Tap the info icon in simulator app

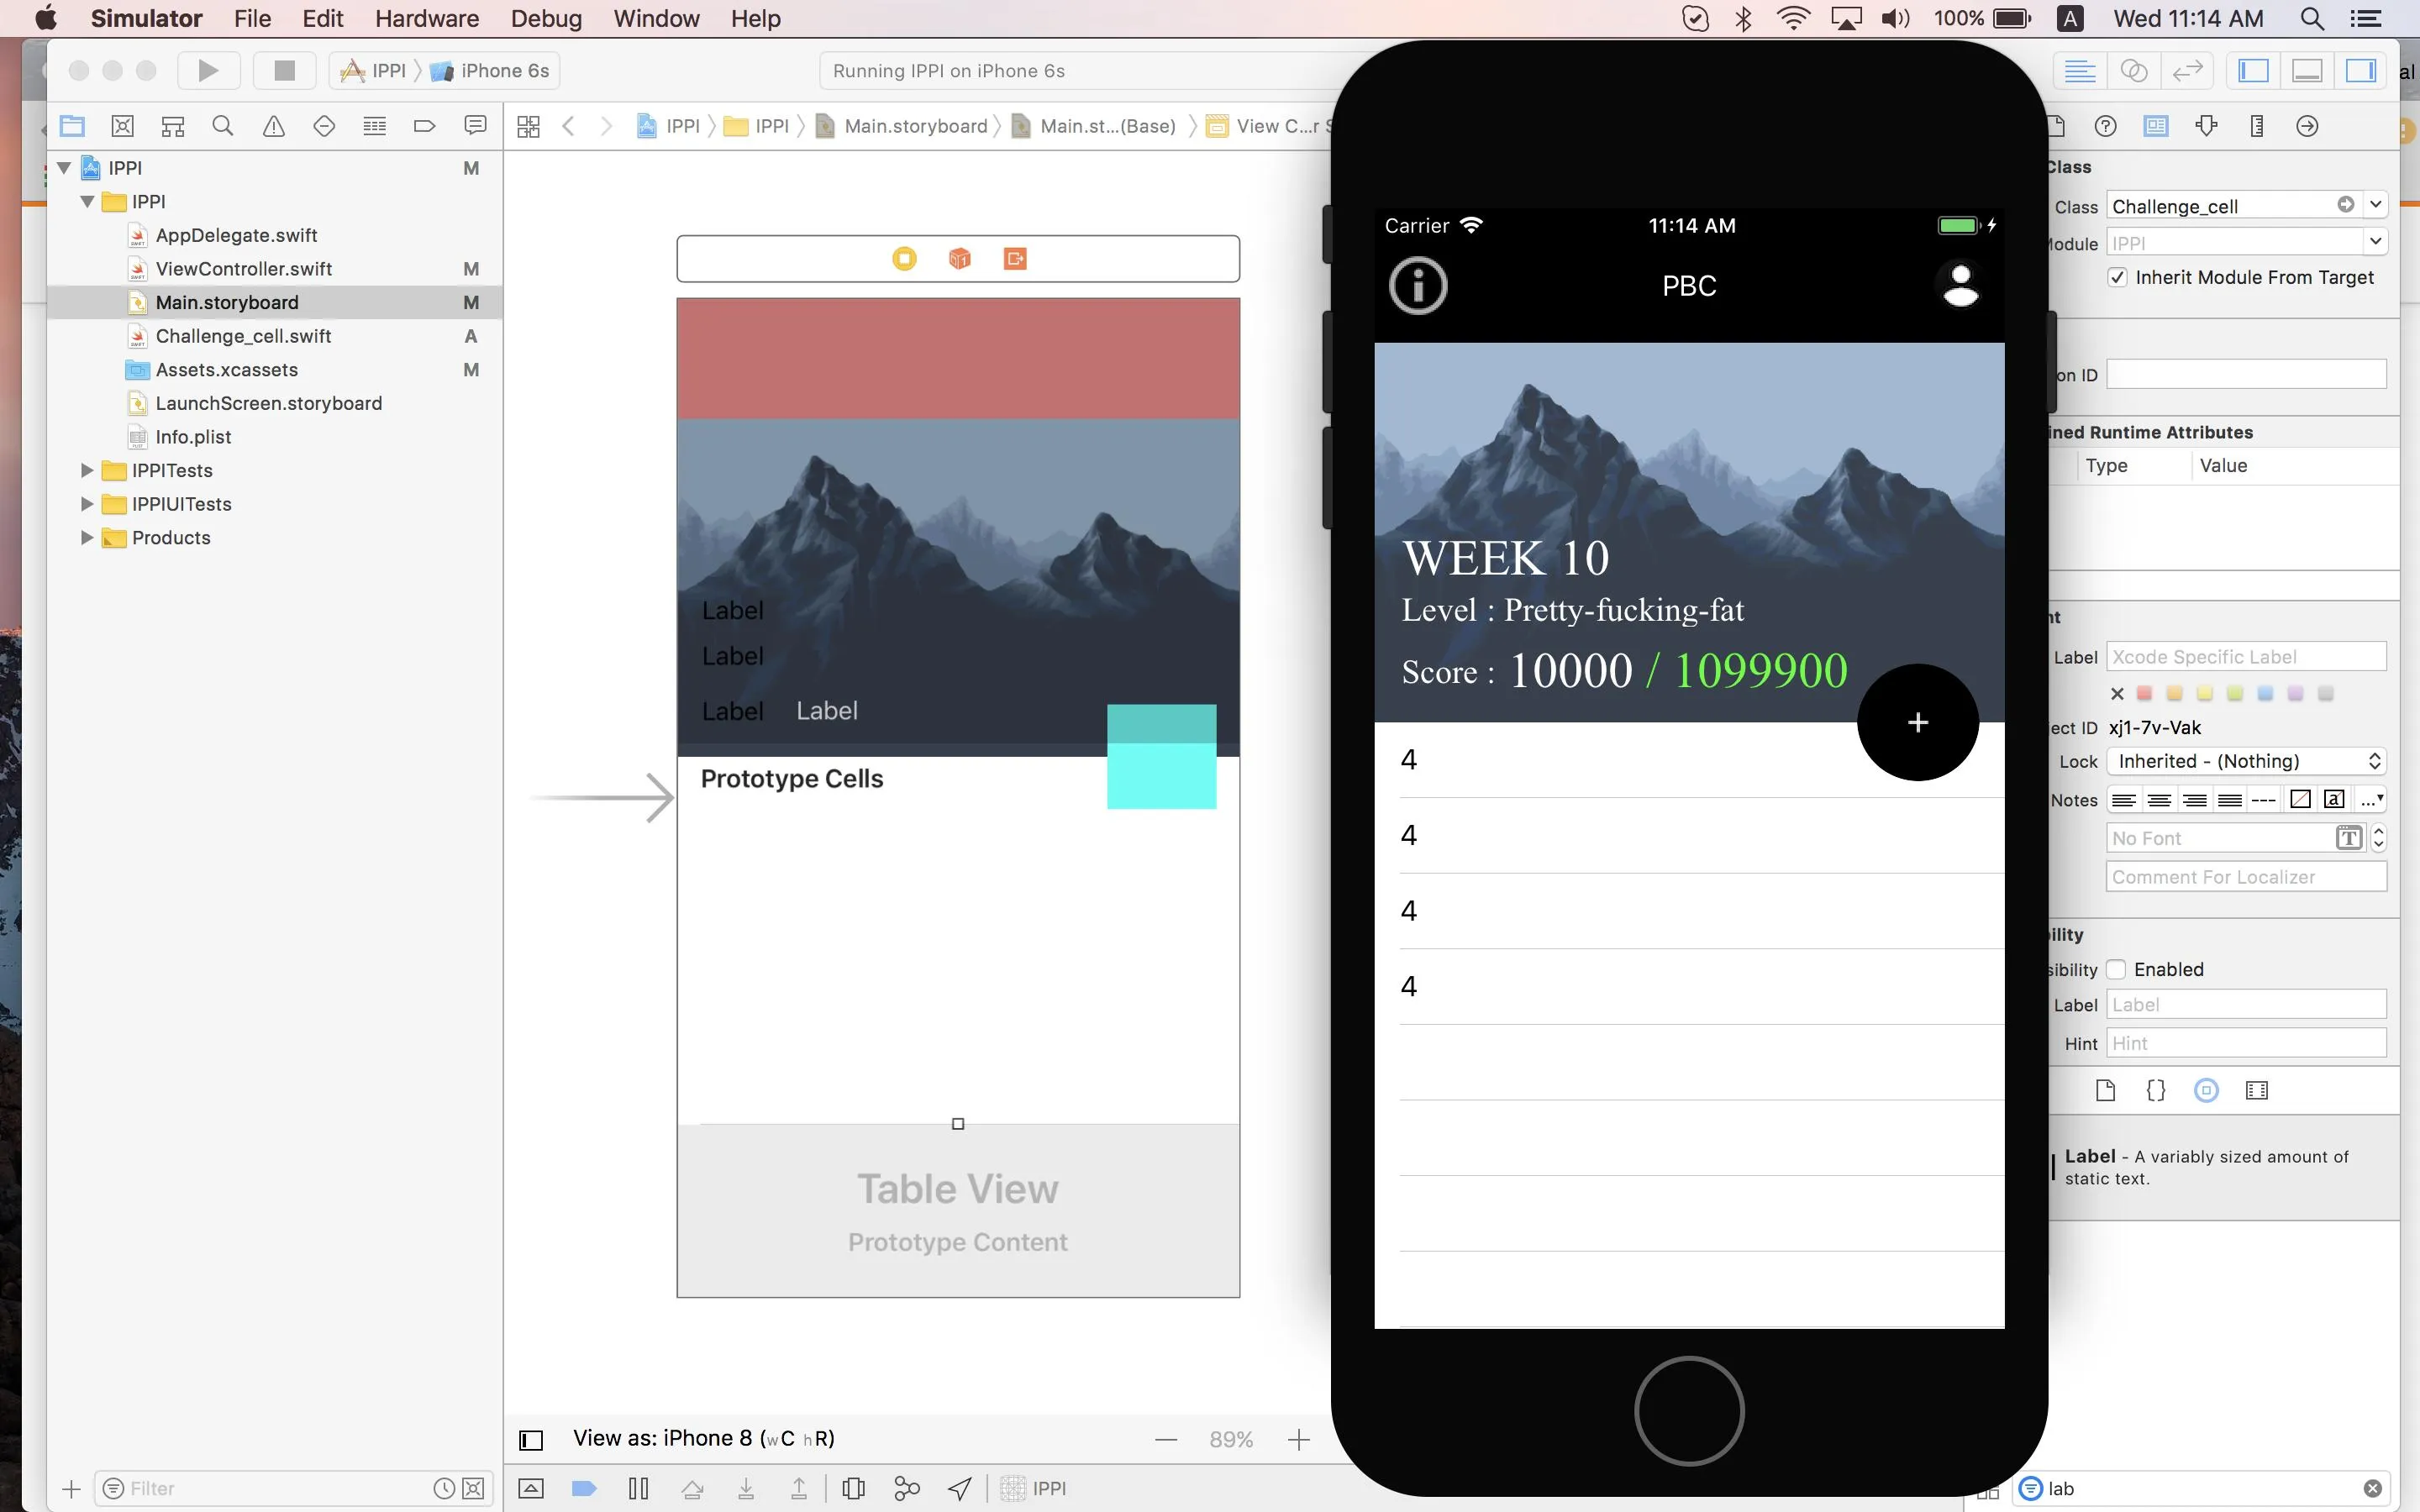1417,286
